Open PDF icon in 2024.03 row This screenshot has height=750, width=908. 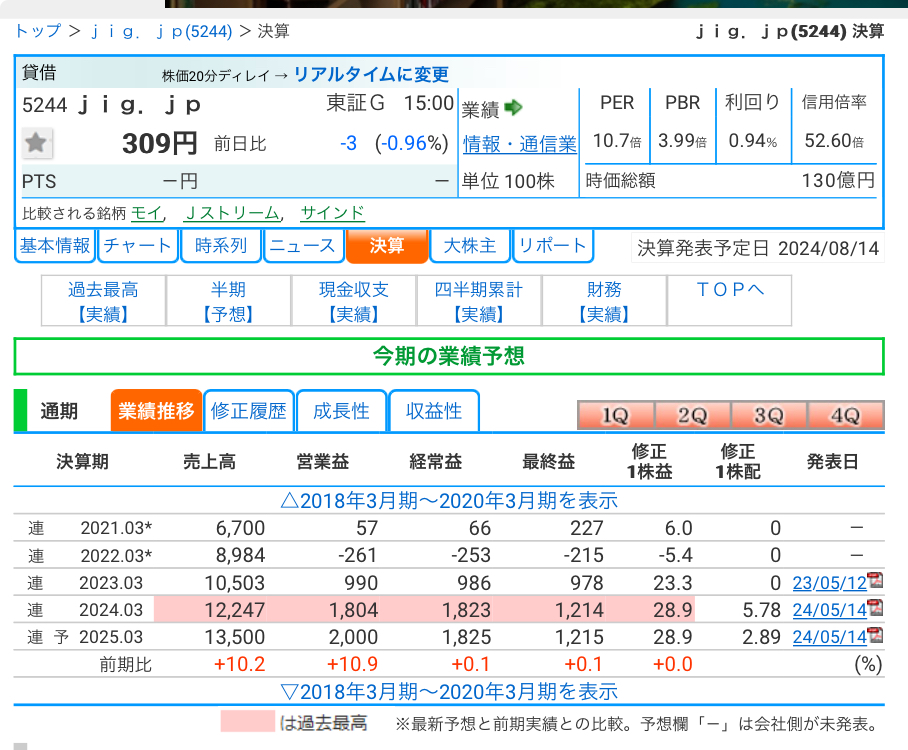pyautogui.click(x=876, y=608)
